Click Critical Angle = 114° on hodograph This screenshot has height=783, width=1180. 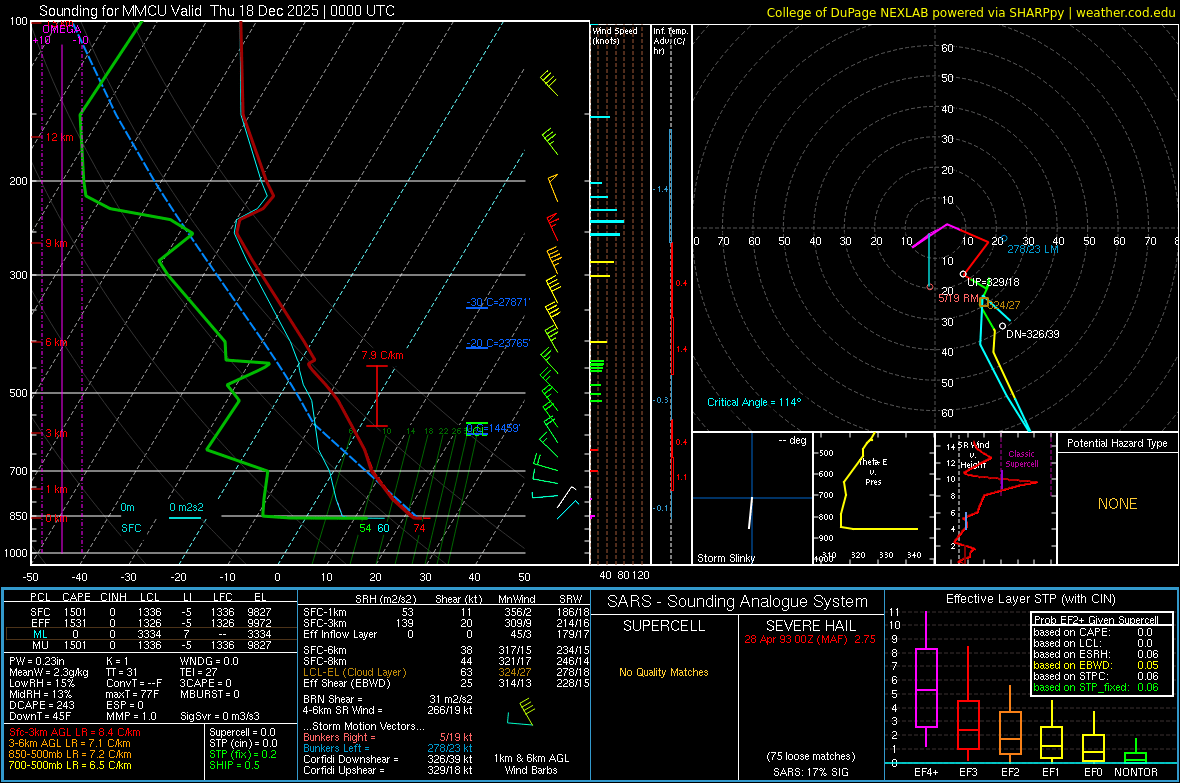[x=754, y=402]
